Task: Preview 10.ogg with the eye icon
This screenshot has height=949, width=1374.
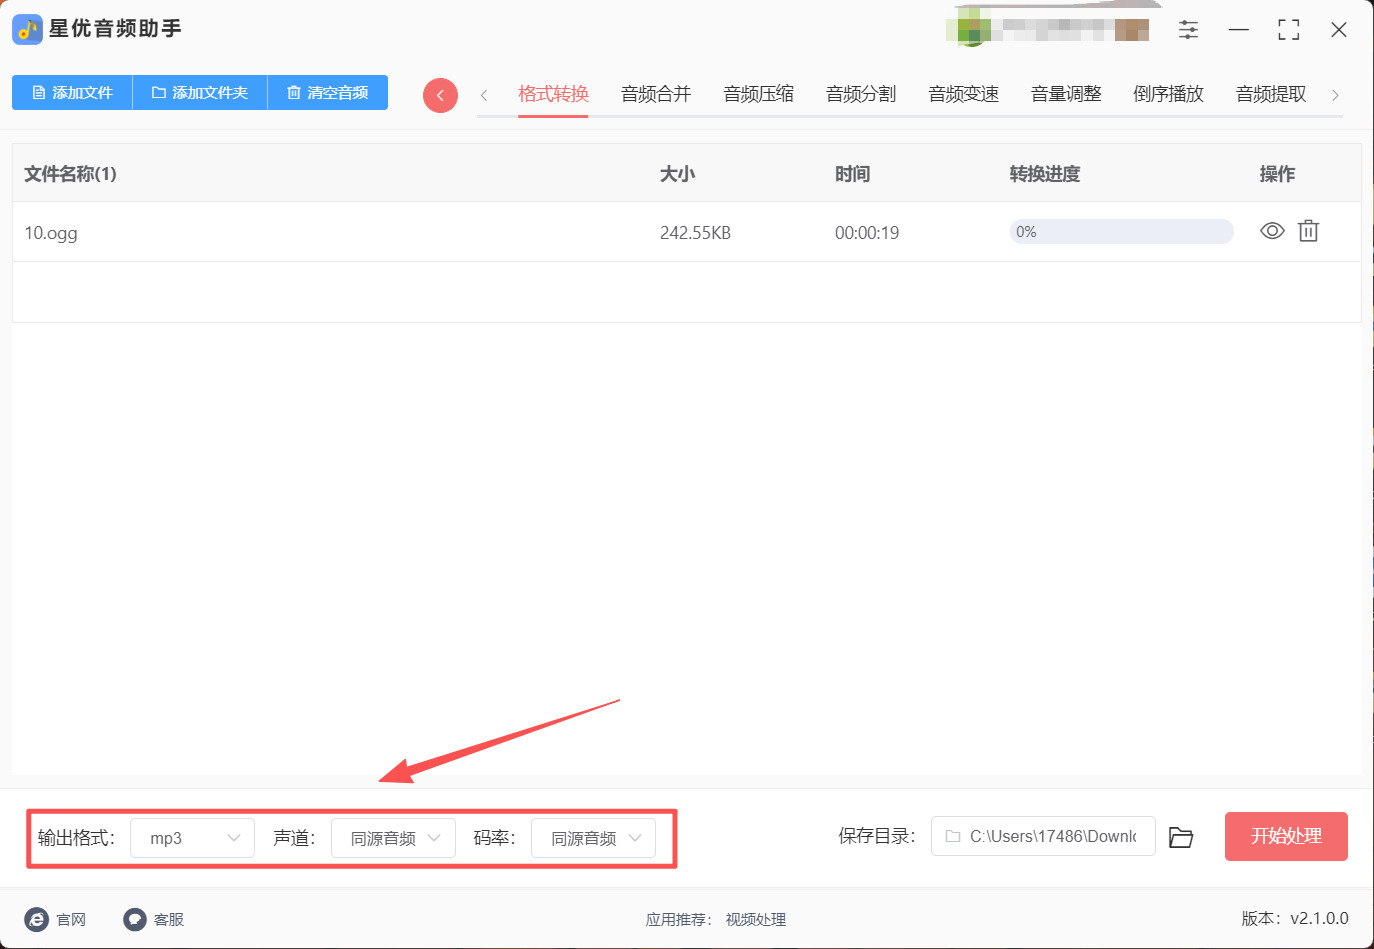Action: (1272, 231)
